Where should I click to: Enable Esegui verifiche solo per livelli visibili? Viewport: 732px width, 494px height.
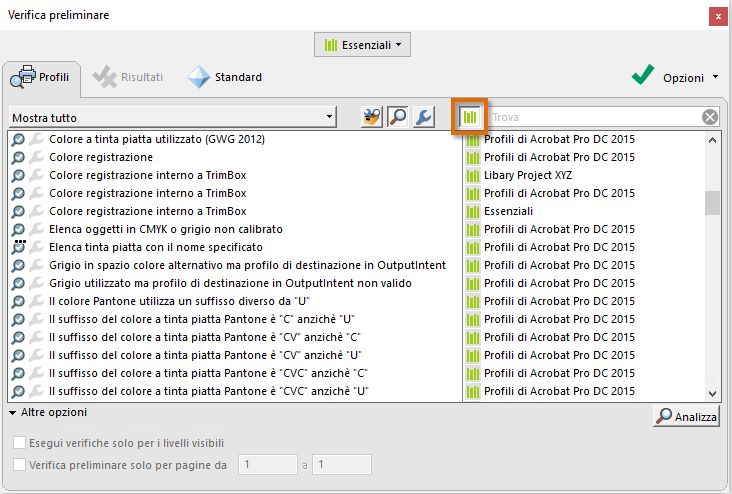20,443
